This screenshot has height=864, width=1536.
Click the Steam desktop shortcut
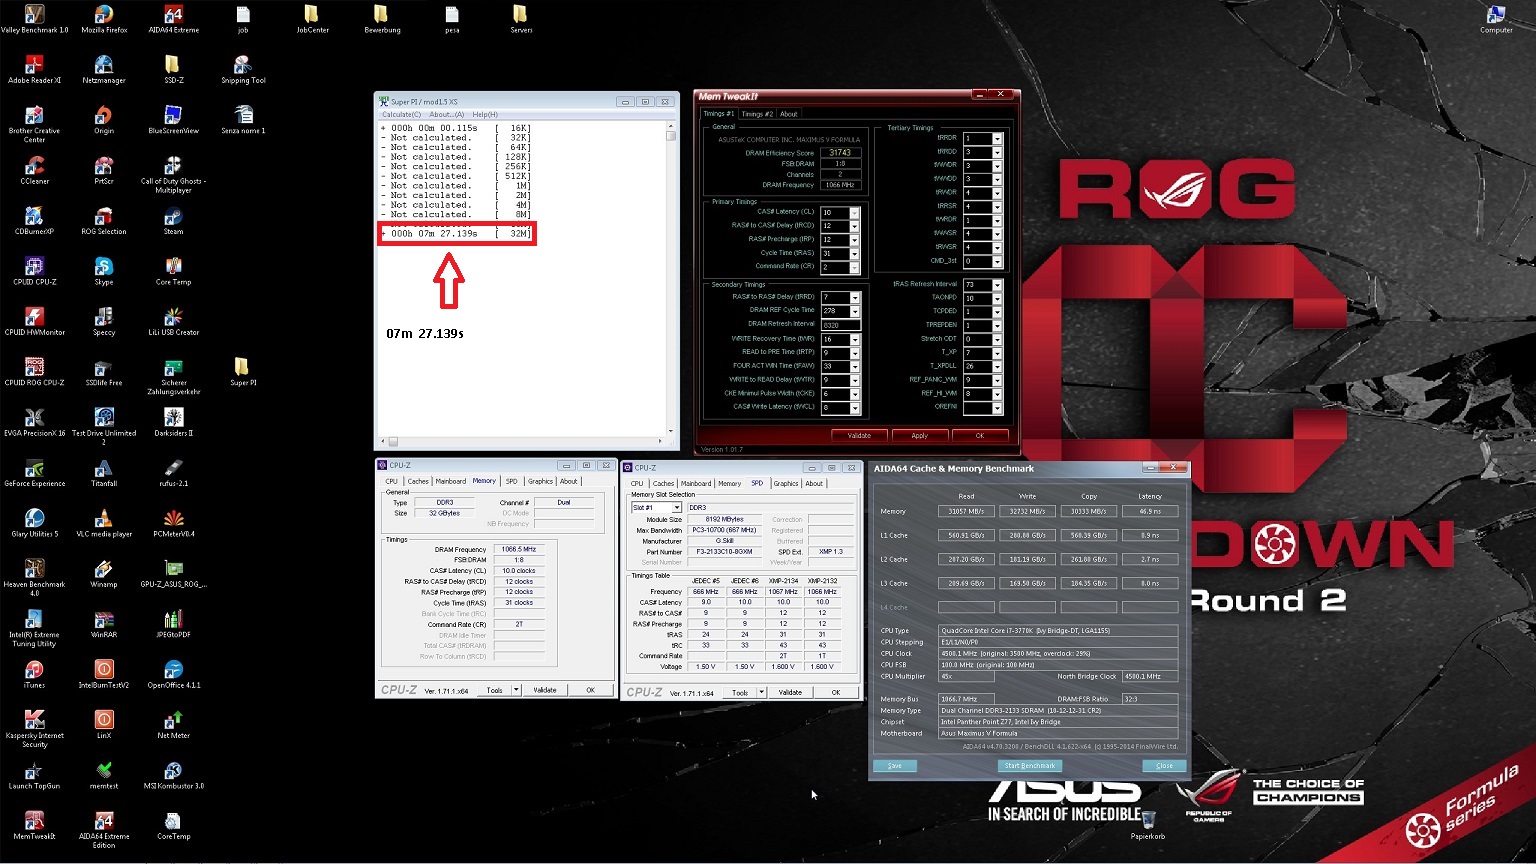tap(173, 220)
